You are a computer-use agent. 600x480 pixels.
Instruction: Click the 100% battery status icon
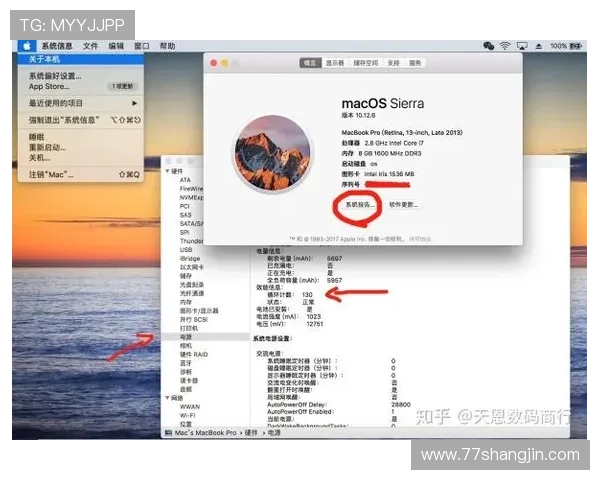pos(566,46)
